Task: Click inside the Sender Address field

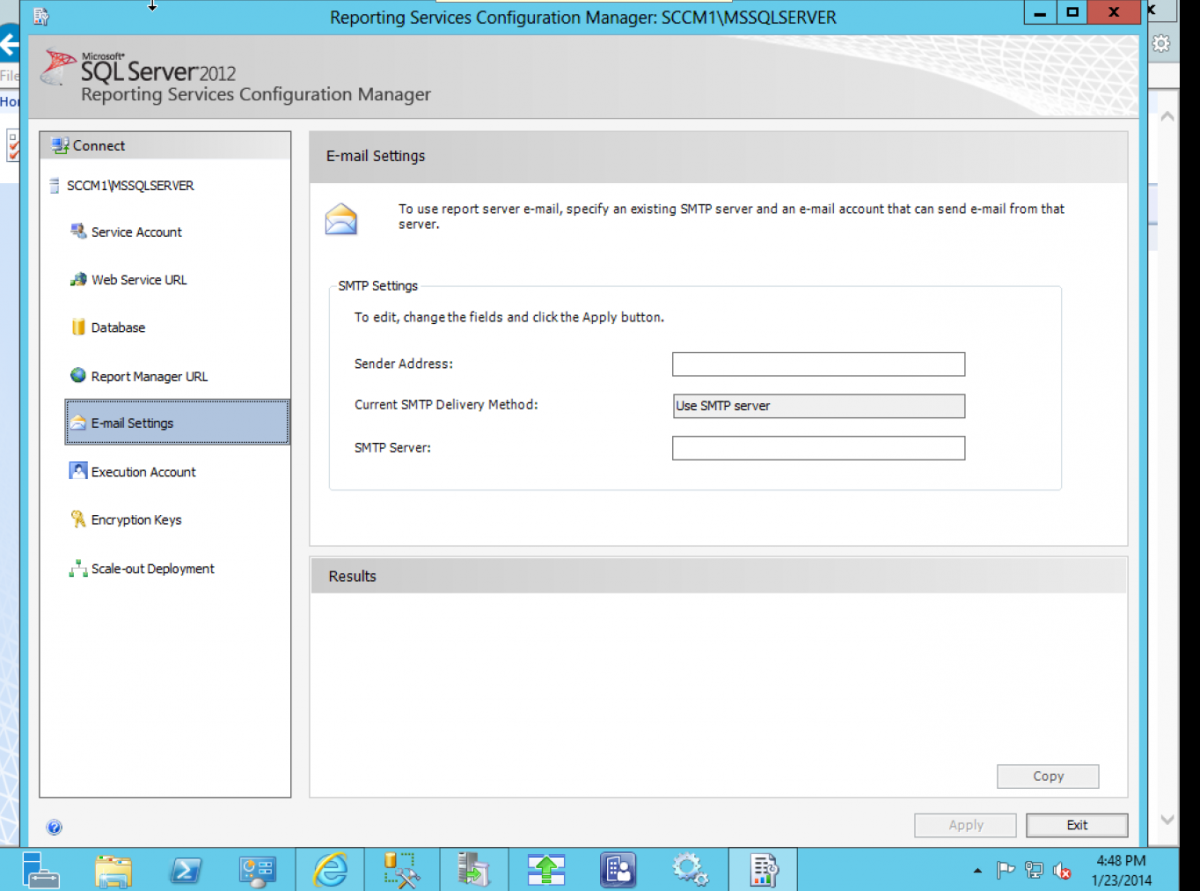Action: pos(818,364)
